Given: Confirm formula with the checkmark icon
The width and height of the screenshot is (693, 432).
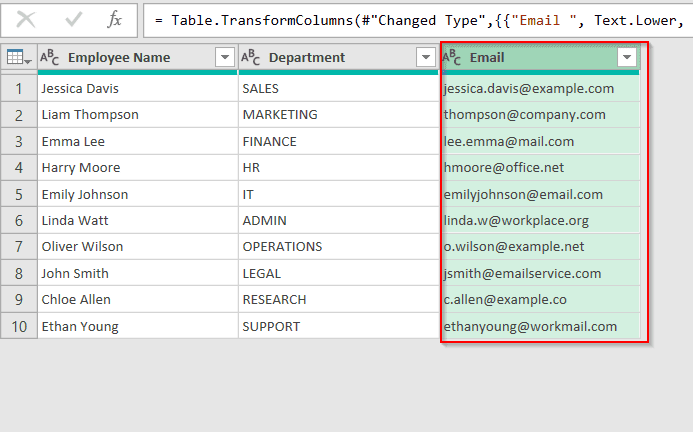Looking at the screenshot, I should (73, 20).
